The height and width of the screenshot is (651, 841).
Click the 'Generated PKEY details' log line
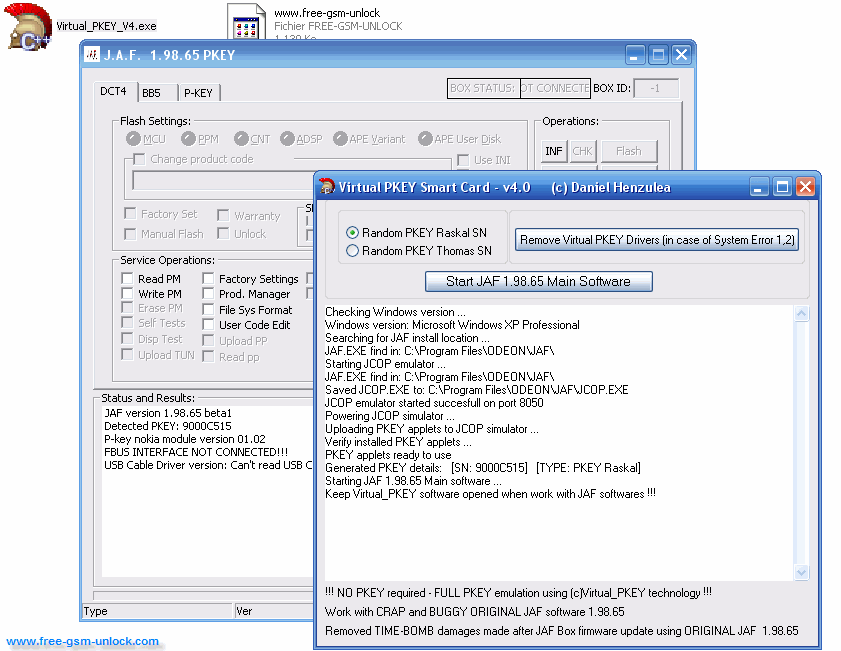483,468
